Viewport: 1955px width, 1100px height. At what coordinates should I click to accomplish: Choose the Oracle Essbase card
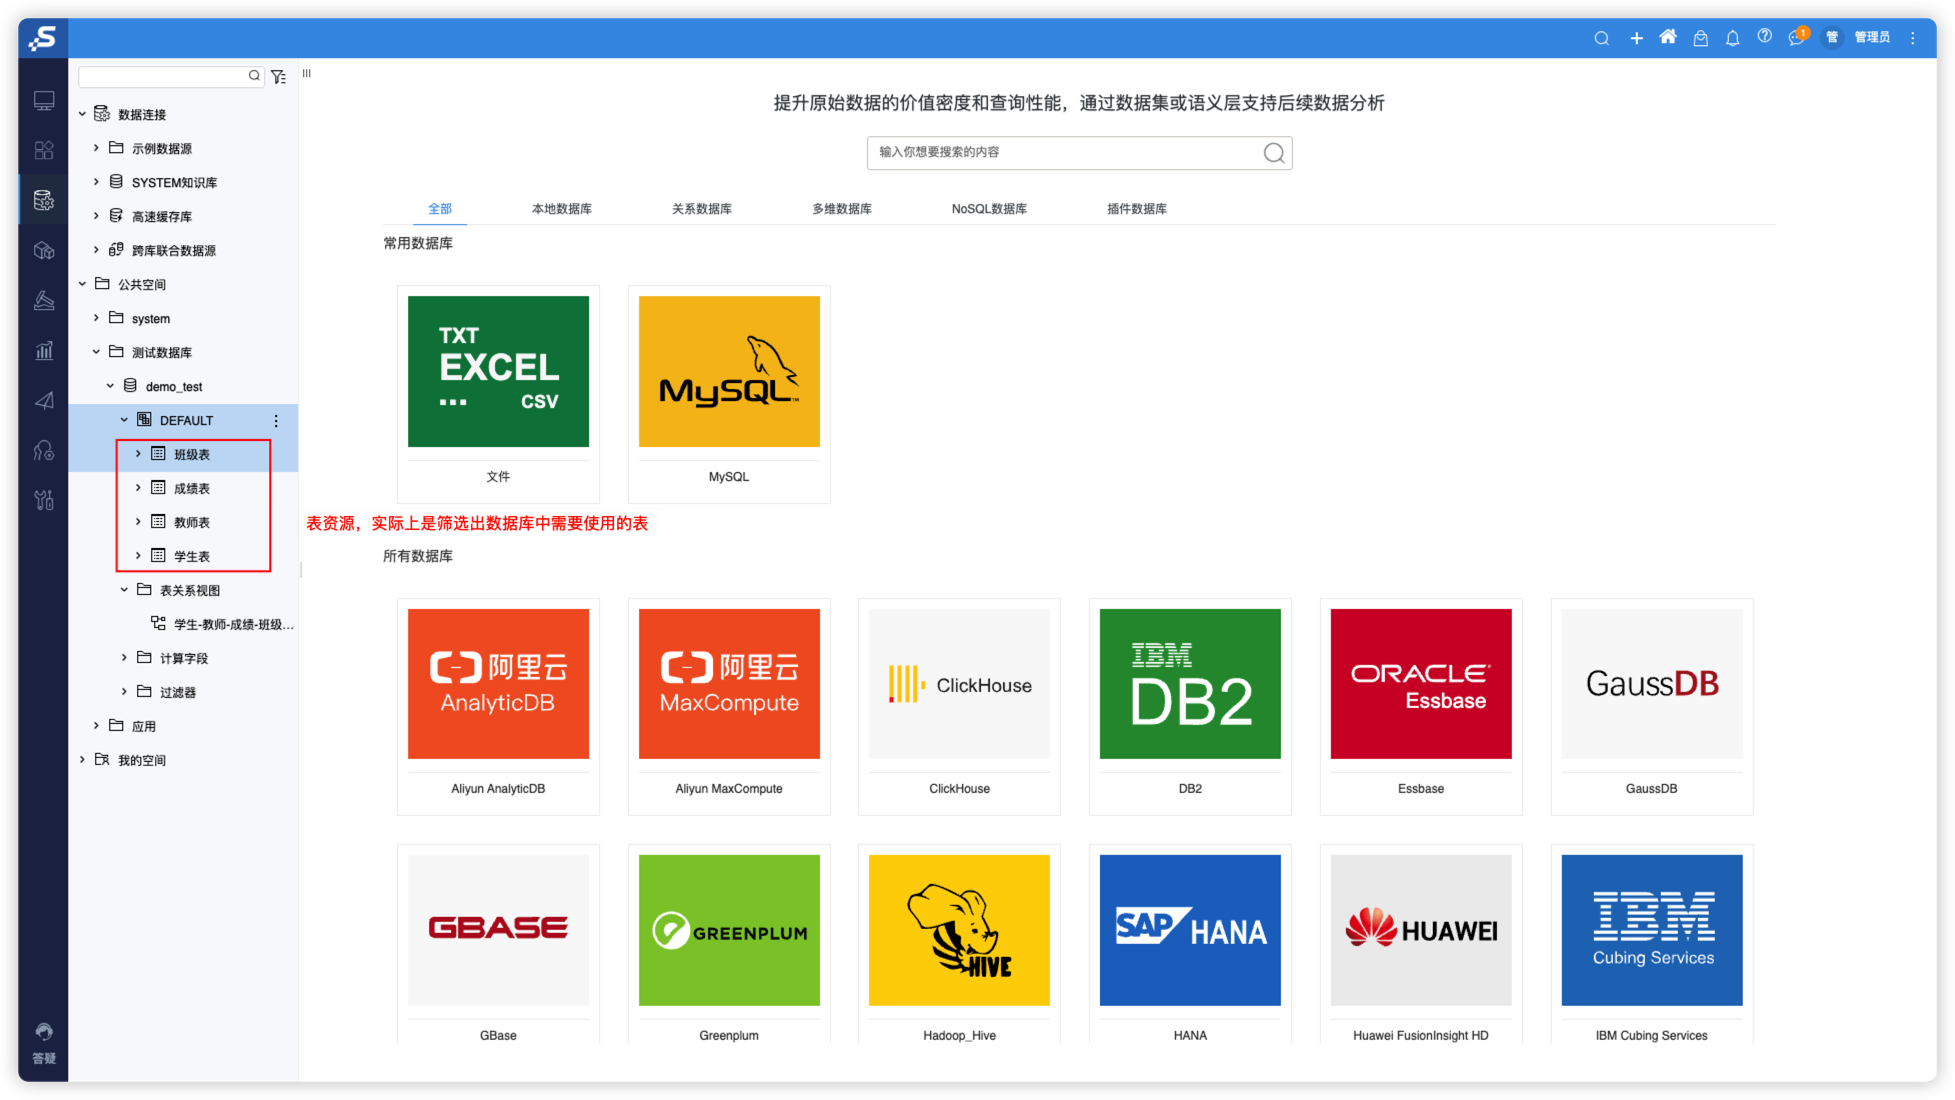[x=1421, y=706]
